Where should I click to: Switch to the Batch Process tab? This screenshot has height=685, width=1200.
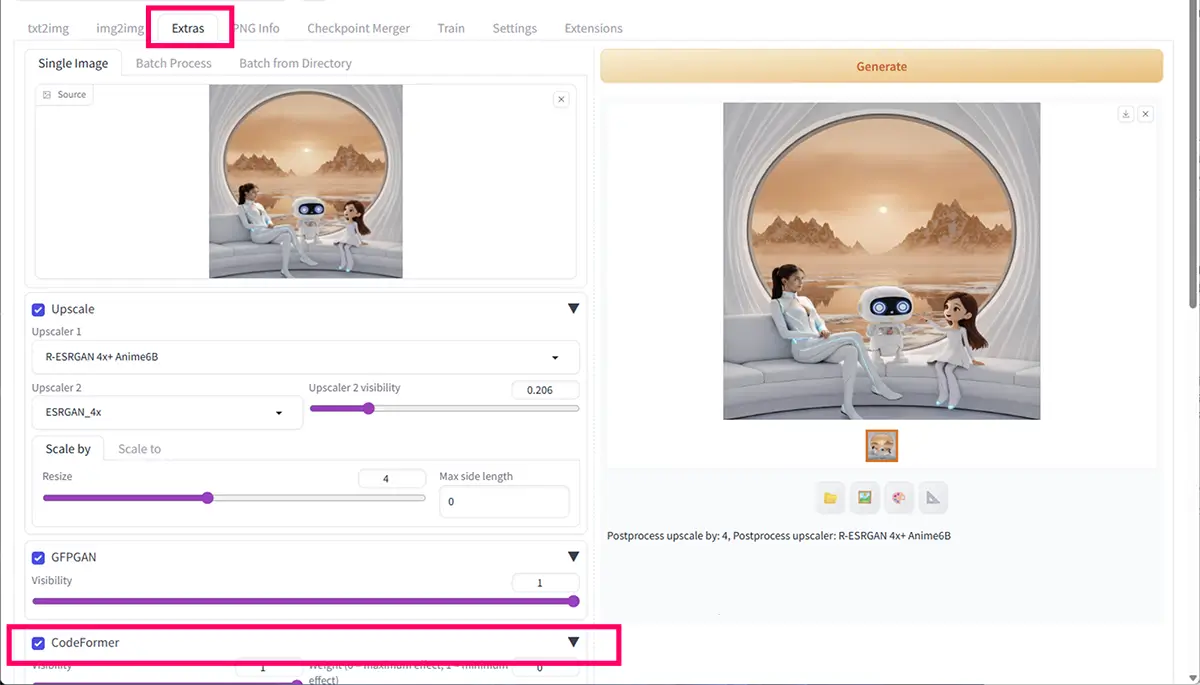[173, 63]
